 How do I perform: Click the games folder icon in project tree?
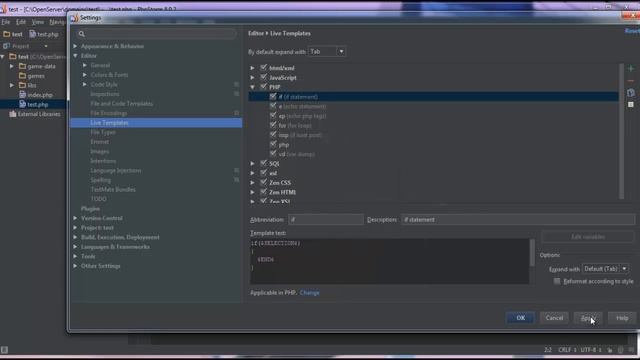(x=22, y=76)
